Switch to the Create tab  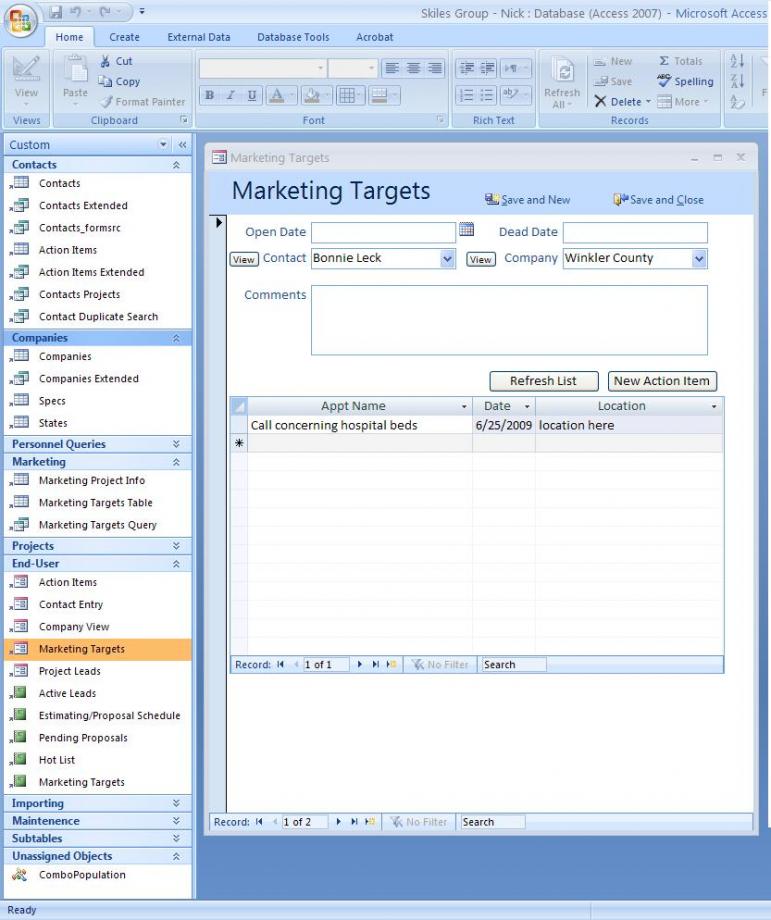[x=124, y=37]
